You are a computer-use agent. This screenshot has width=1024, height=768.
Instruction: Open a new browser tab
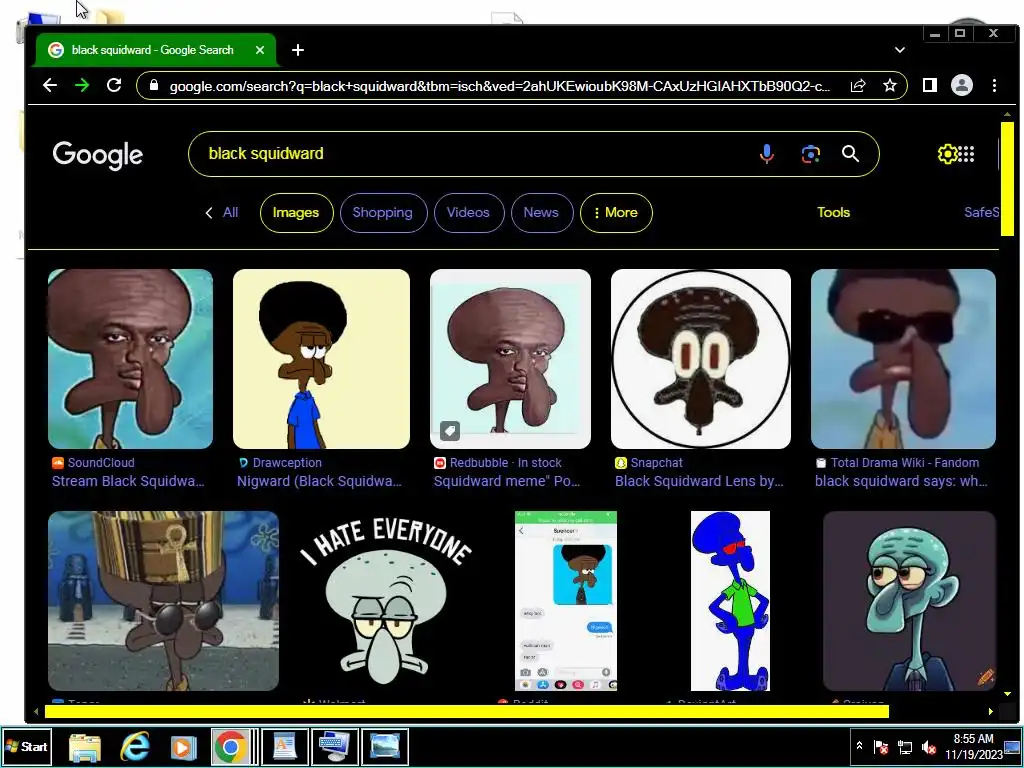pyautogui.click(x=298, y=50)
